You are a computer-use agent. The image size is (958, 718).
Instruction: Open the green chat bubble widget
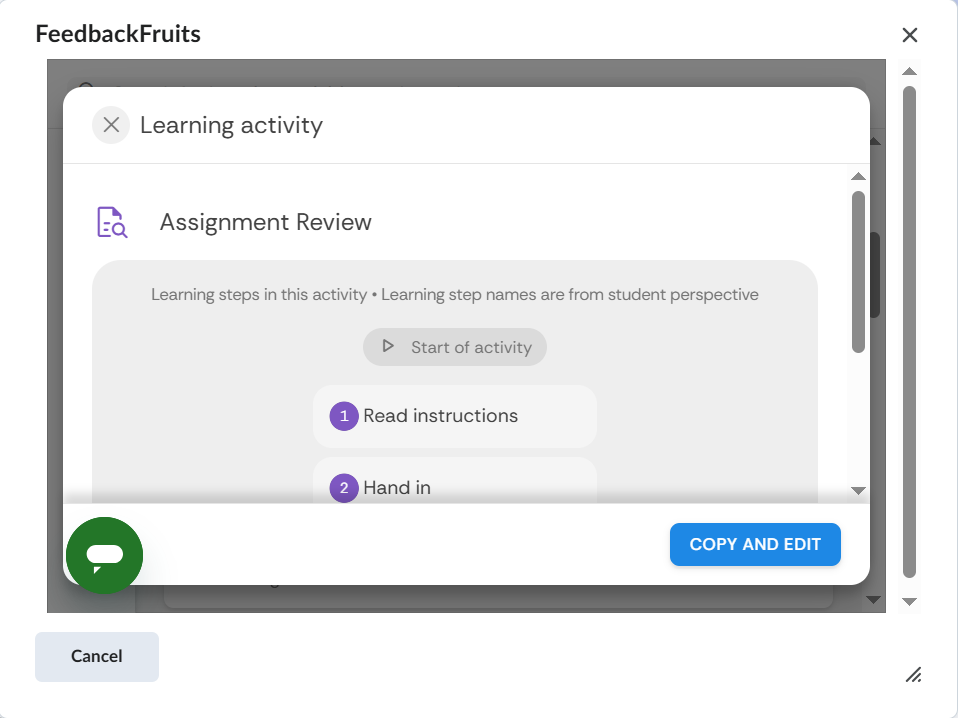click(105, 555)
